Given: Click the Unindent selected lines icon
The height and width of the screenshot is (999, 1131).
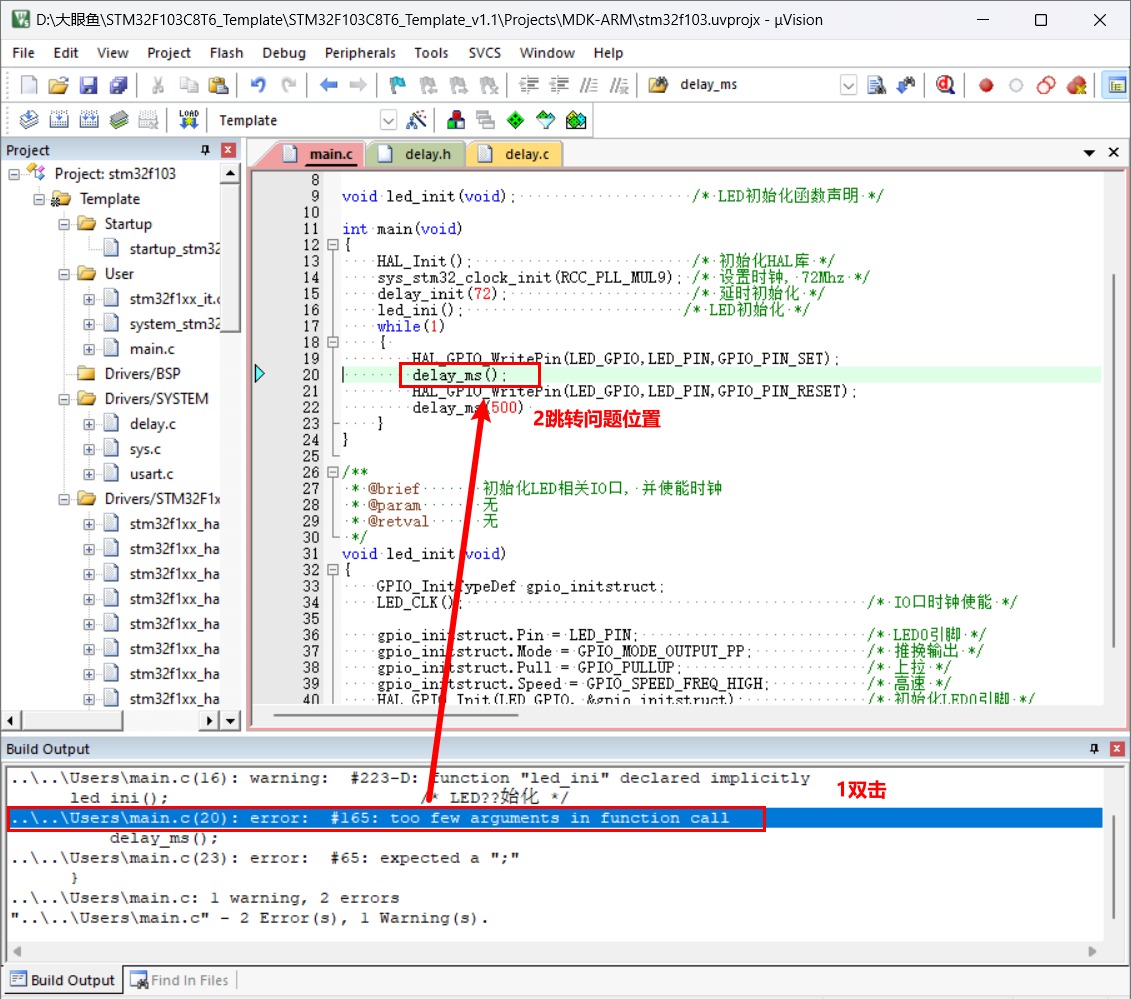Looking at the screenshot, I should coord(559,85).
